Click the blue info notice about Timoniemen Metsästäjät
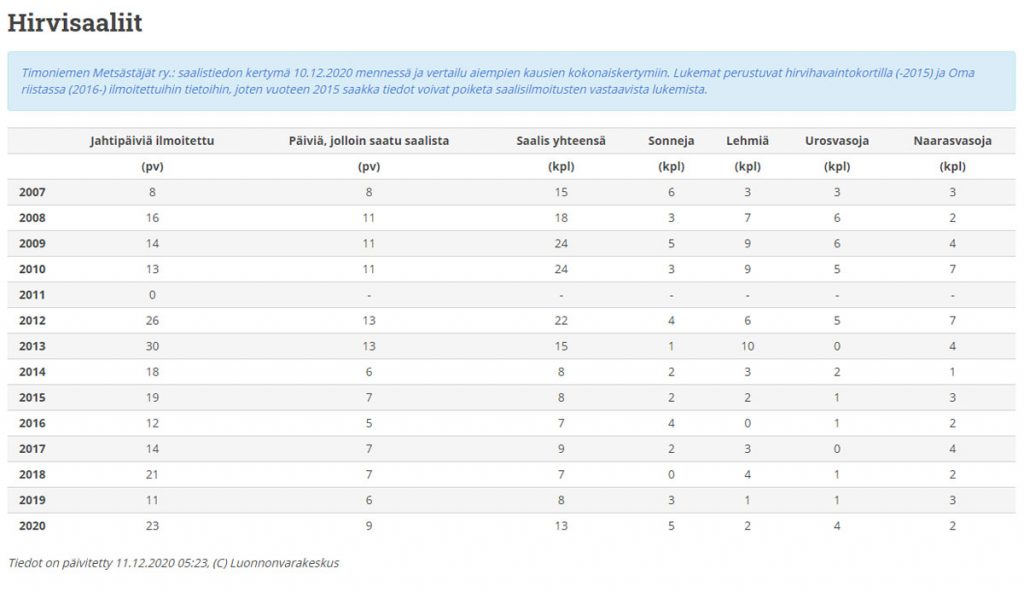This screenshot has width=1024, height=592. (510, 81)
